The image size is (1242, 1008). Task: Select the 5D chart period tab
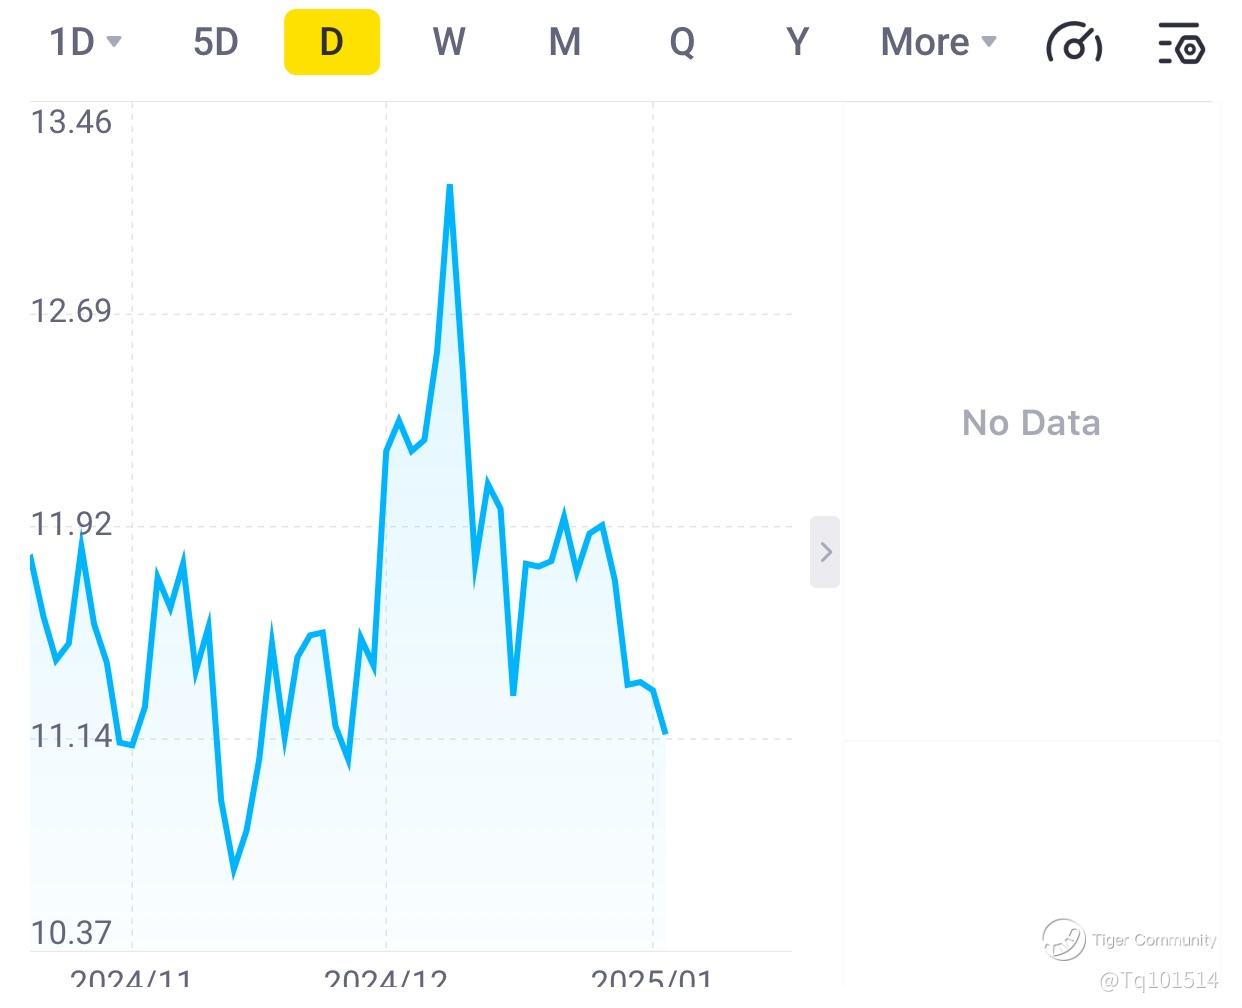click(x=216, y=42)
